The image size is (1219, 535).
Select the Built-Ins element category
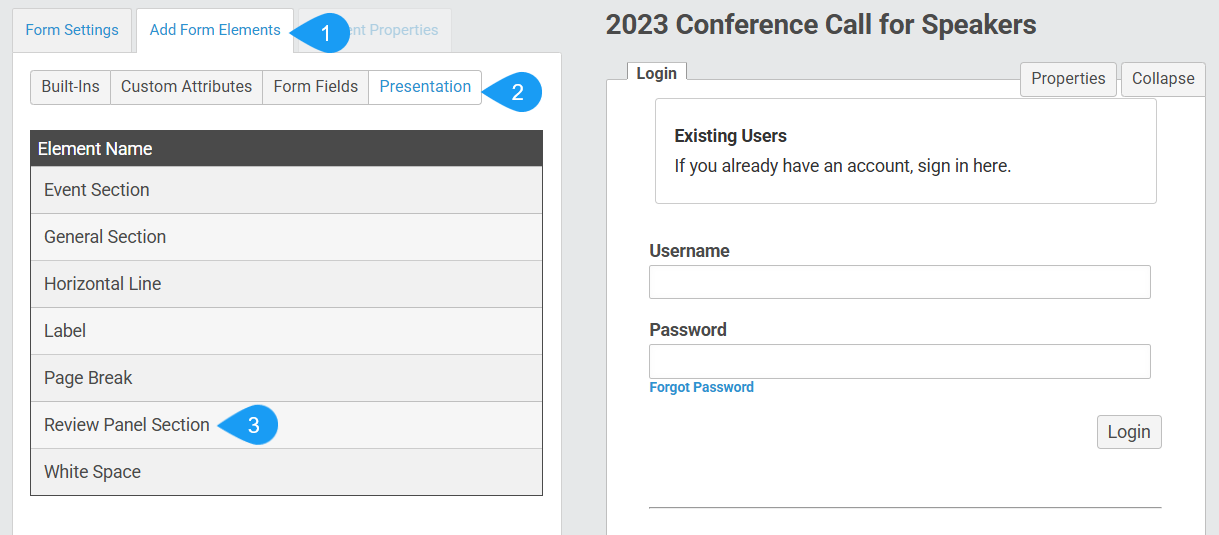tap(71, 87)
